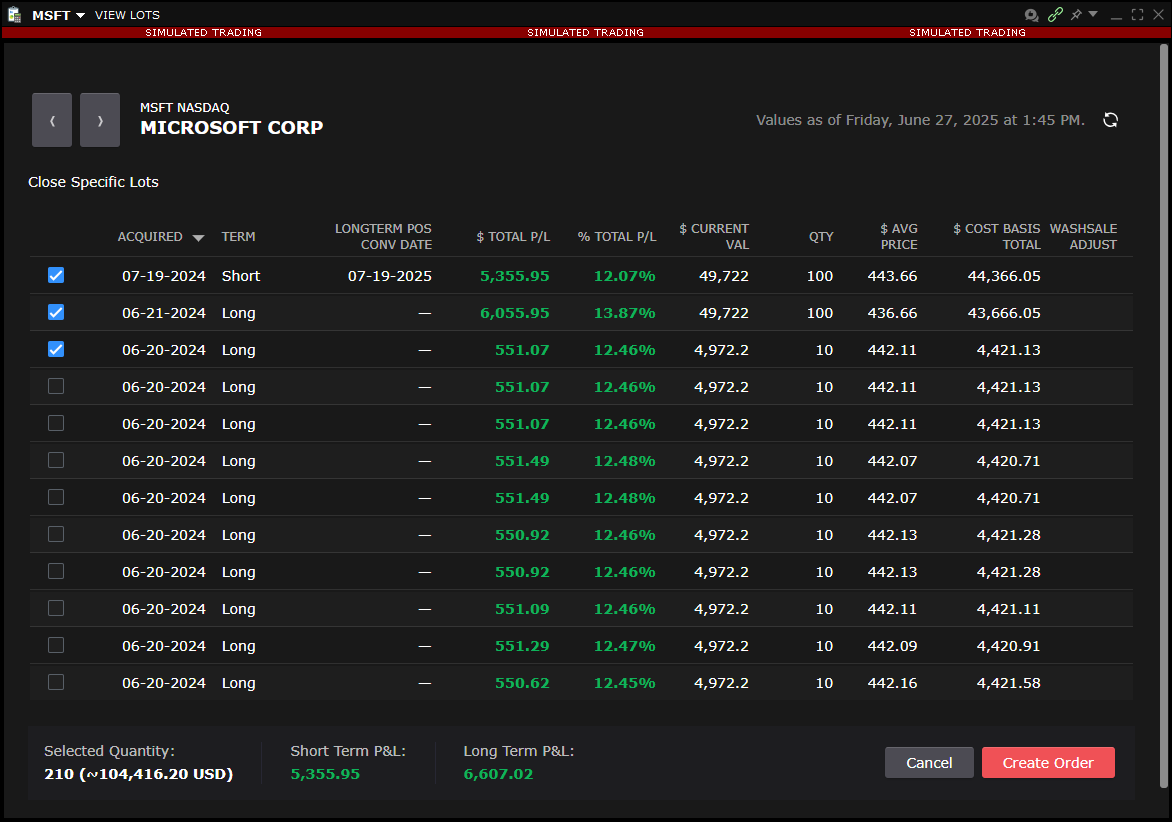
Task: Cancel closing the specific lots
Action: pos(929,763)
